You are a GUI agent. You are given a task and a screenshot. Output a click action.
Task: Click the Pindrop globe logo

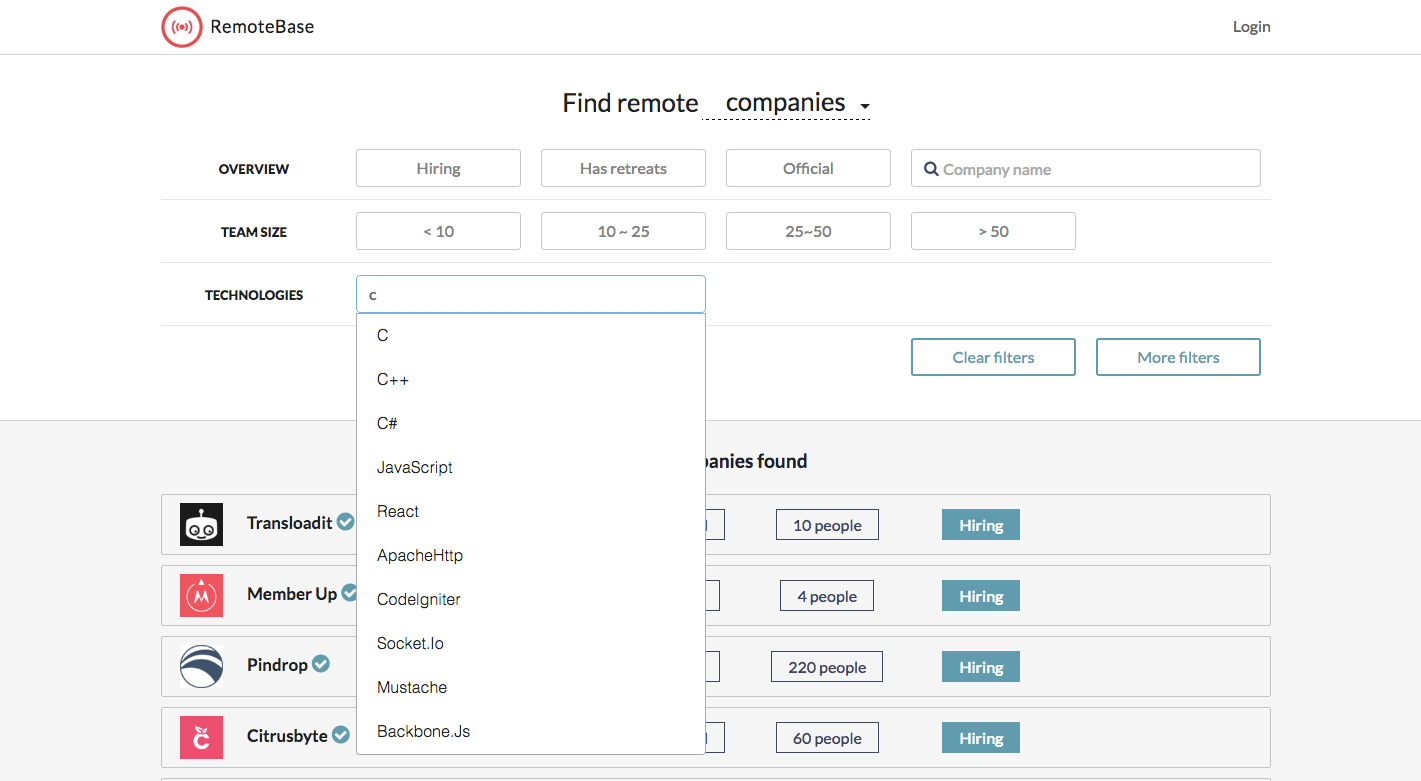point(201,666)
